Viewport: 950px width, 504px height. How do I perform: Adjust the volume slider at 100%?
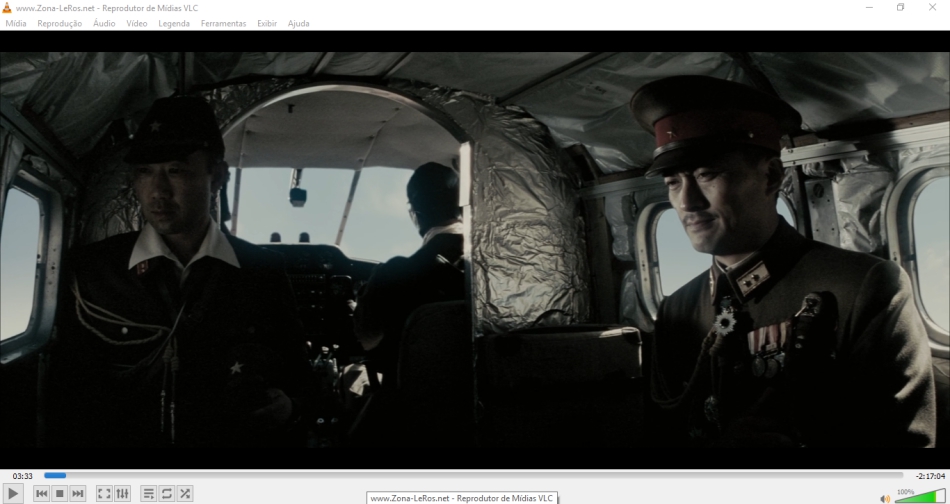pyautogui.click(x=920, y=496)
